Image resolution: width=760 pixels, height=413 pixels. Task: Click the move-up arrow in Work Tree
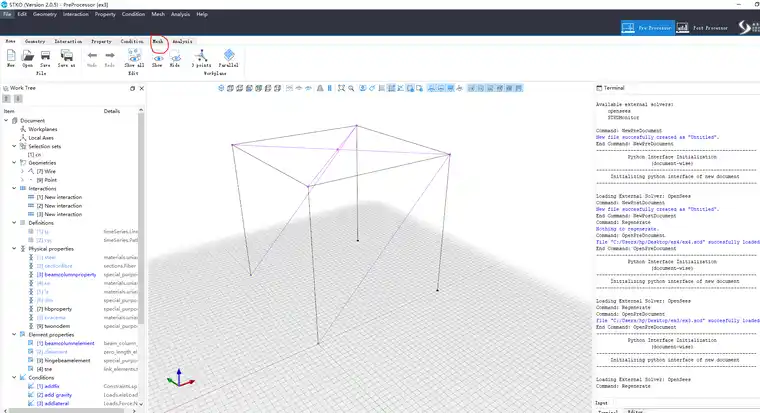click(7, 98)
